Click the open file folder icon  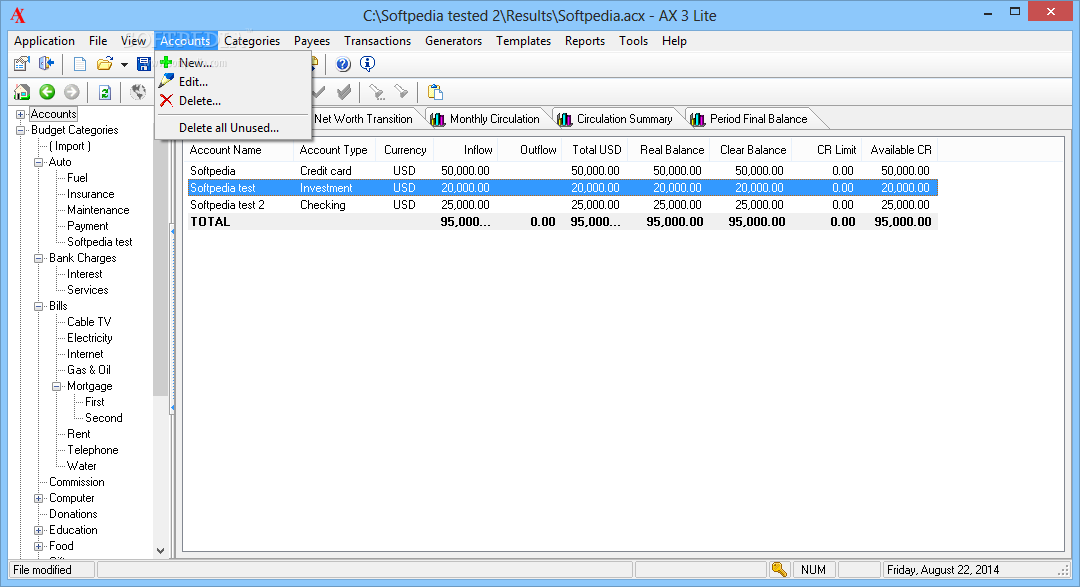105,64
